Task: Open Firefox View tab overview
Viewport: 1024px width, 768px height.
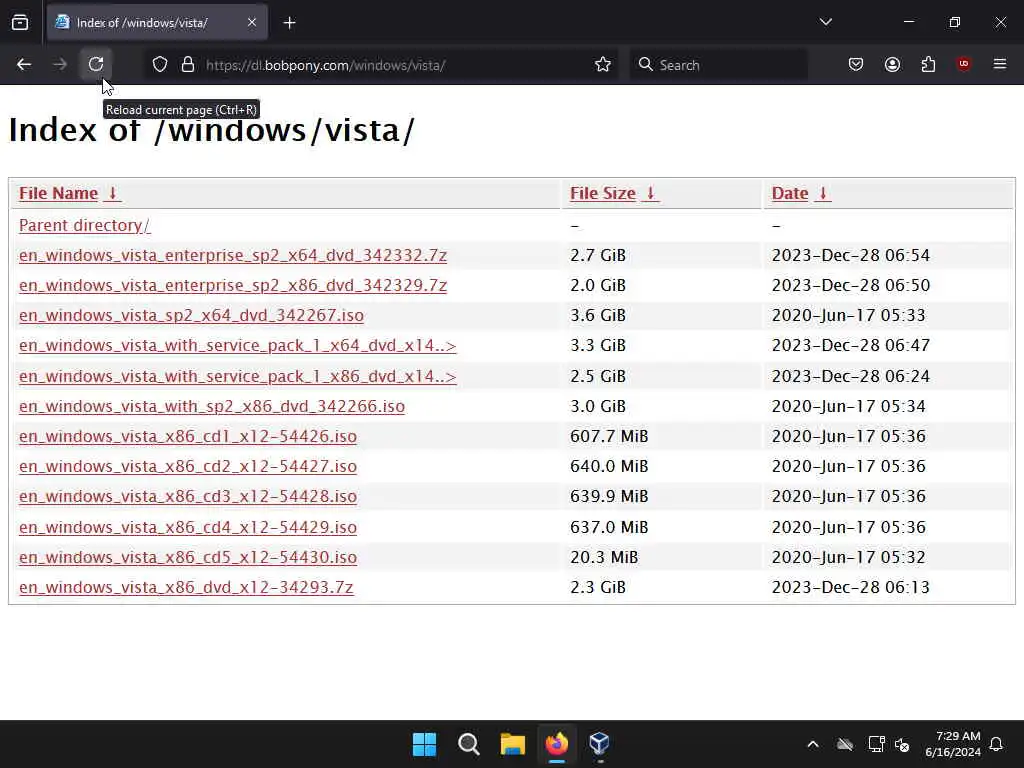Action: click(x=20, y=23)
